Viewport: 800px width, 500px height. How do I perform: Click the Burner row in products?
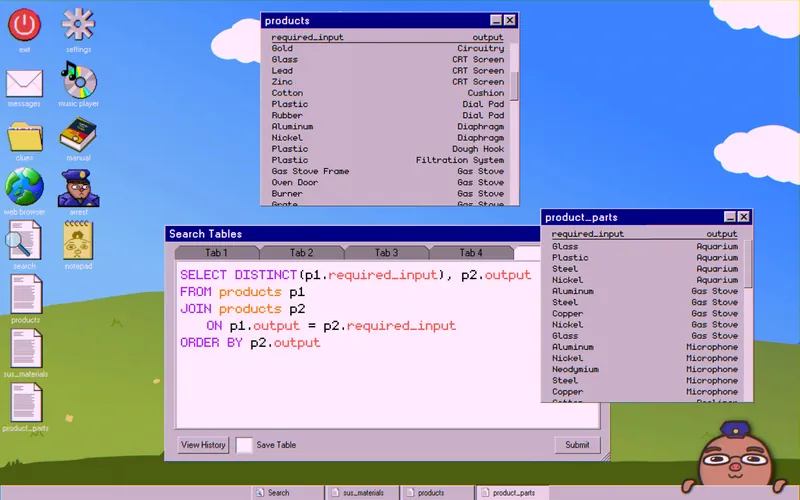(x=387, y=194)
